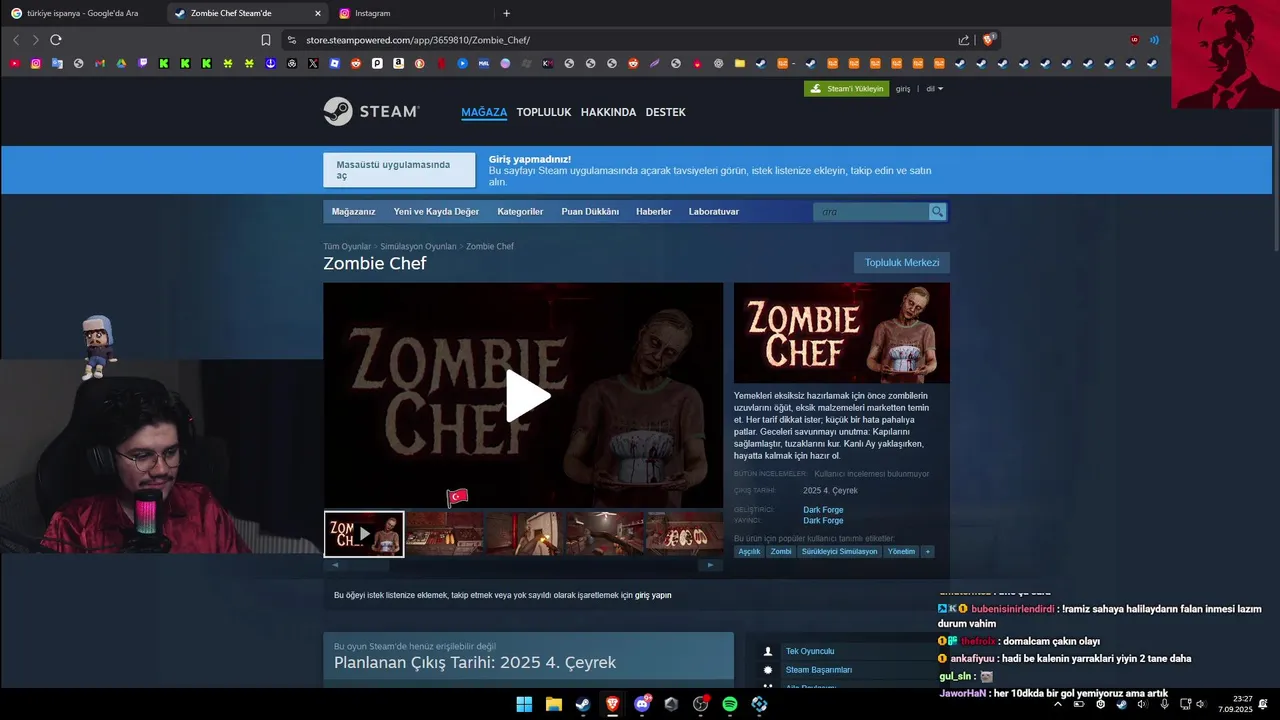The image size is (1280, 720).
Task: Open Google Drive bookmark icon
Action: click(121, 63)
